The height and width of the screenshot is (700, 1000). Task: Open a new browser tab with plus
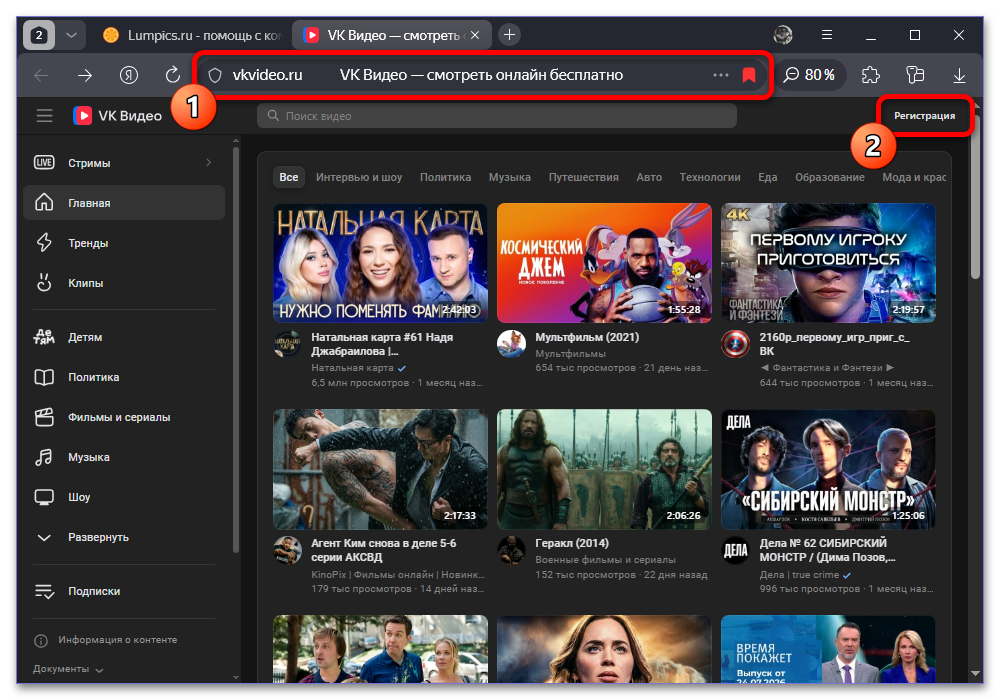click(x=509, y=35)
